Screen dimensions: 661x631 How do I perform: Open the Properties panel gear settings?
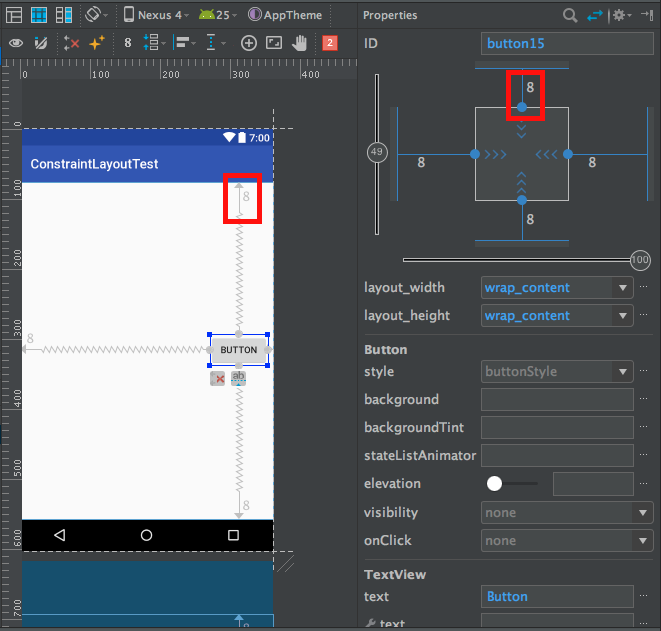pos(621,16)
